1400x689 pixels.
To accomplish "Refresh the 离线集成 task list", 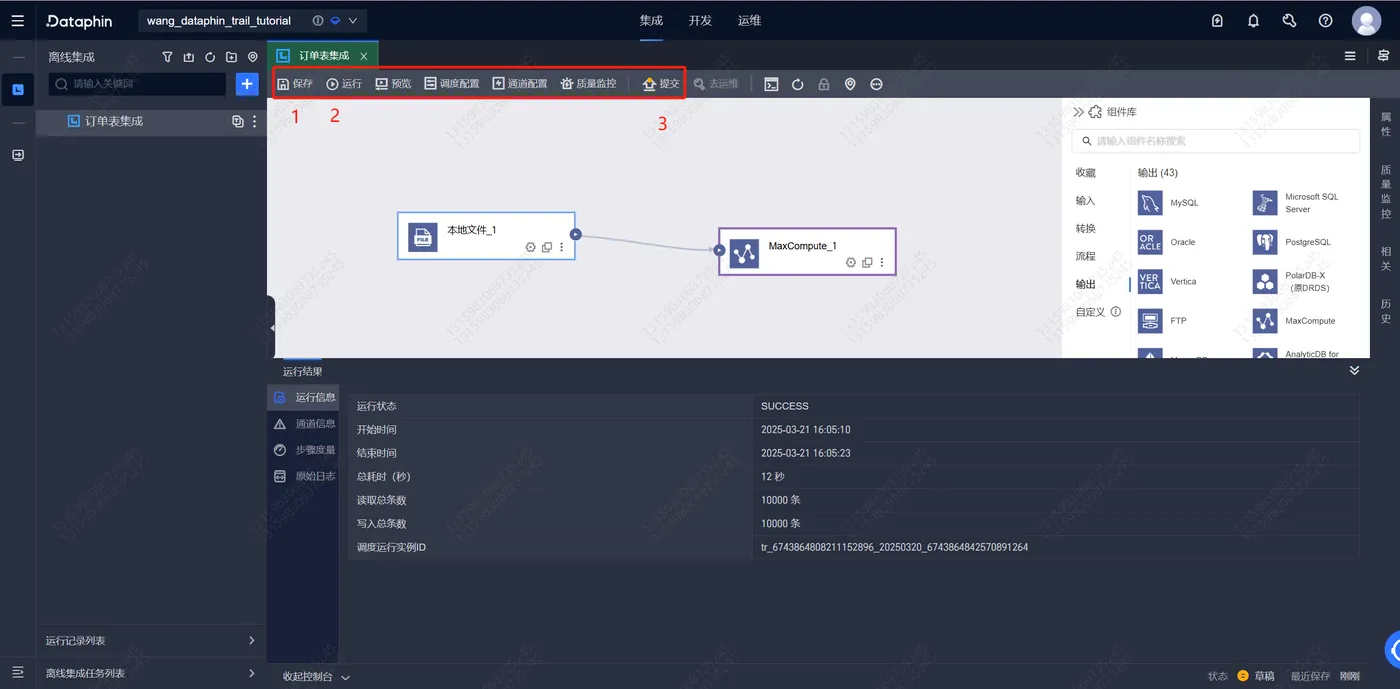I will coord(210,57).
